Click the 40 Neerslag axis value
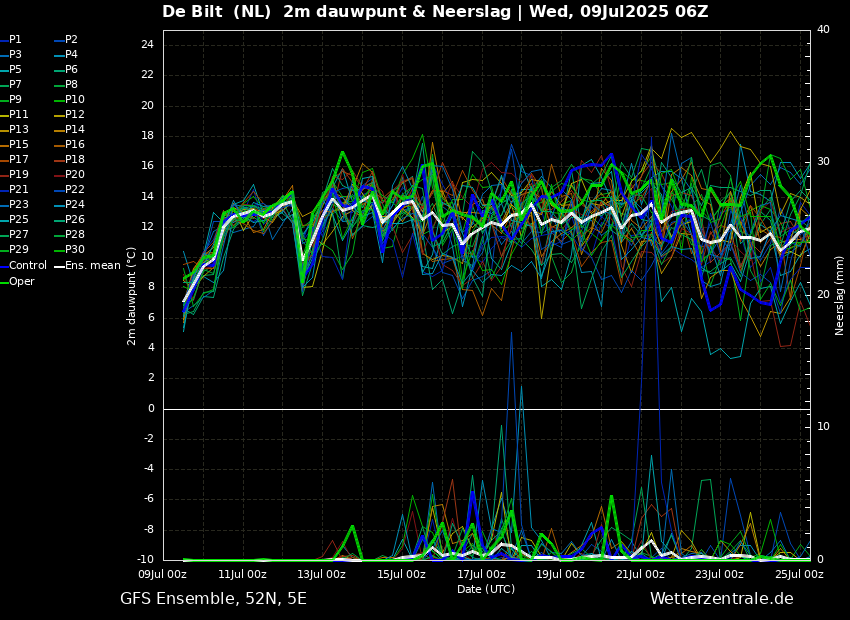The image size is (850, 620). pos(823,29)
